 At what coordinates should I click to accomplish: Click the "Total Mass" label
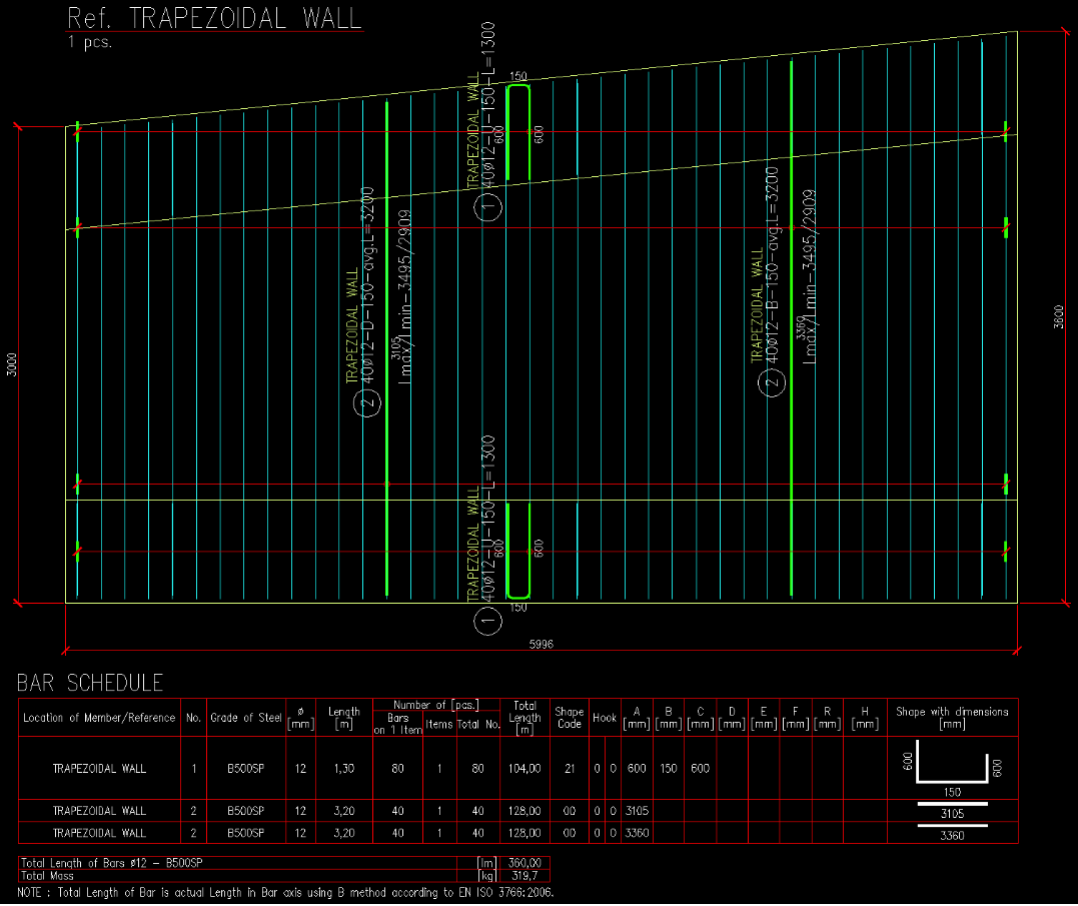47,876
